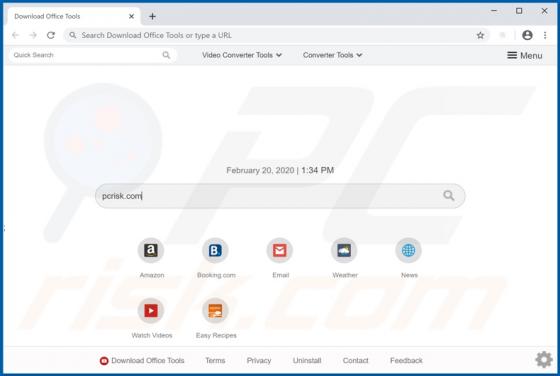The width and height of the screenshot is (560, 376).
Task: Click the Watch Videos label text
Action: point(152,335)
